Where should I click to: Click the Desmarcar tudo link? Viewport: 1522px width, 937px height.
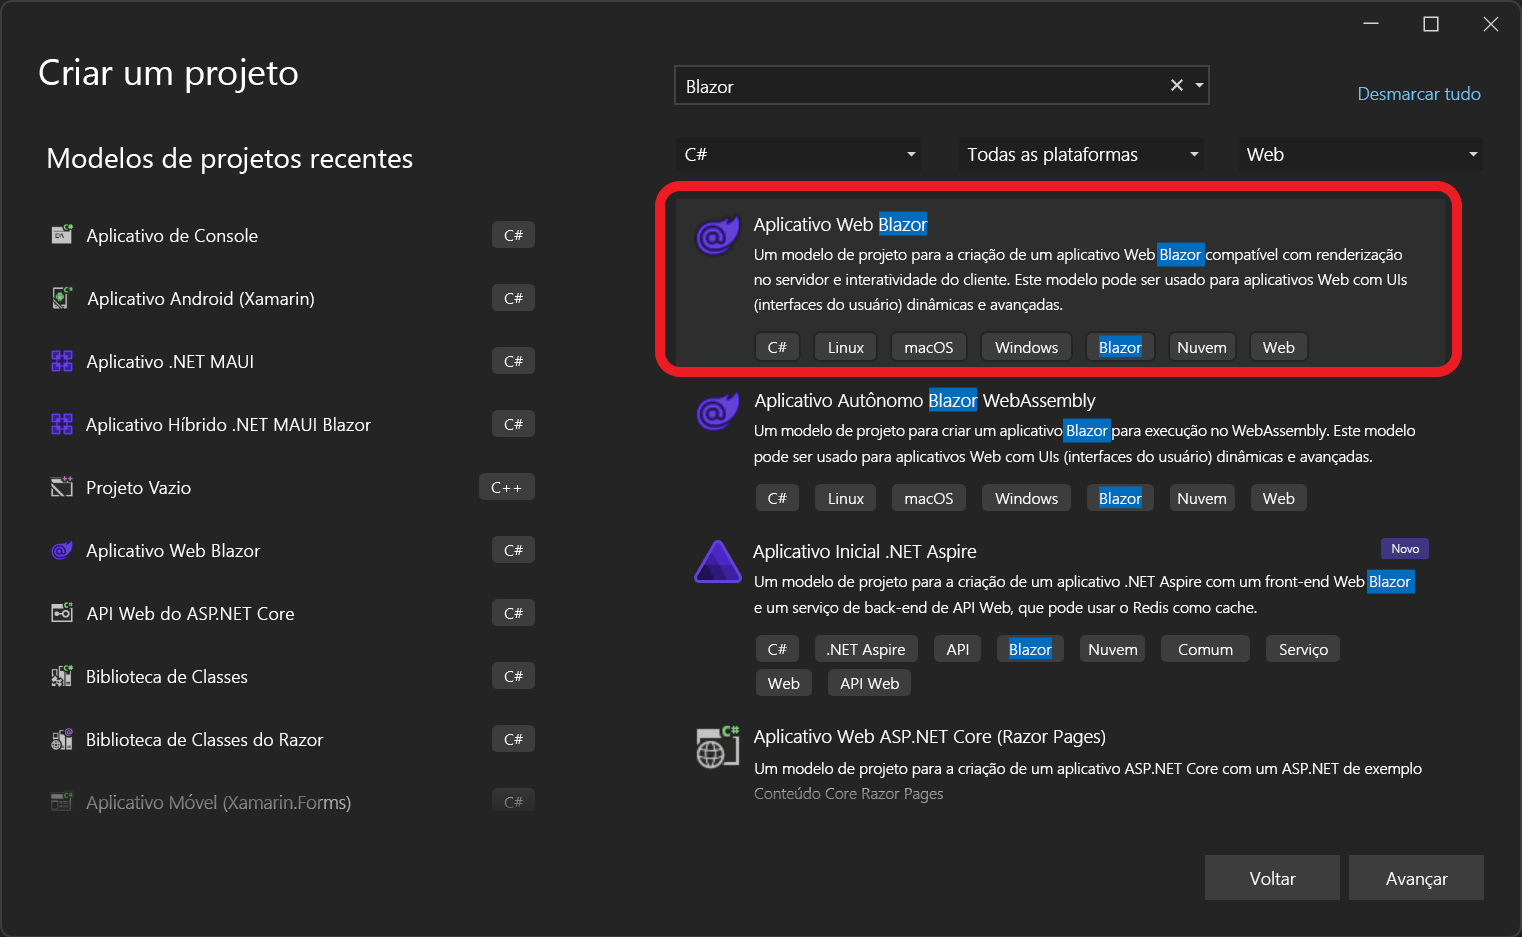point(1419,94)
